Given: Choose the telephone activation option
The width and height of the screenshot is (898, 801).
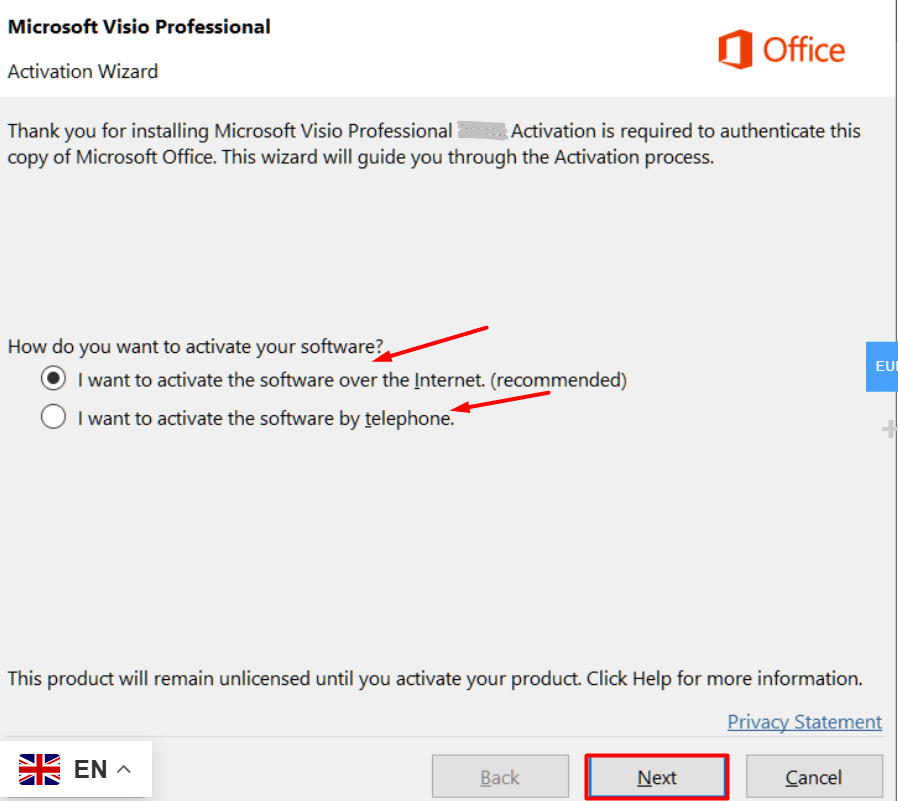Looking at the screenshot, I should point(53,416).
